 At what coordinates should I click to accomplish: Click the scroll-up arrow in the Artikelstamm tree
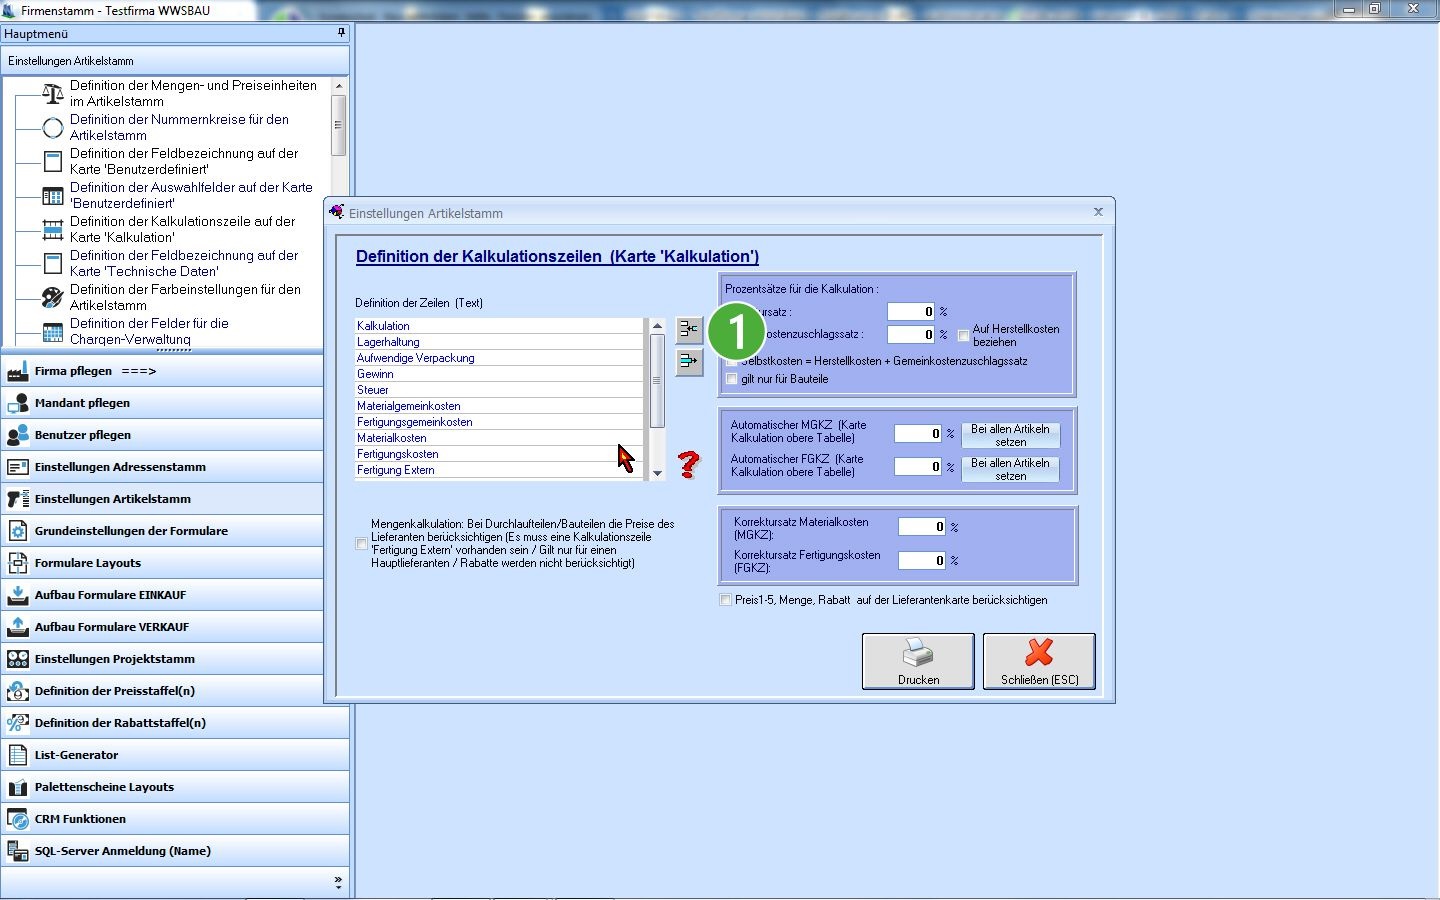(338, 86)
